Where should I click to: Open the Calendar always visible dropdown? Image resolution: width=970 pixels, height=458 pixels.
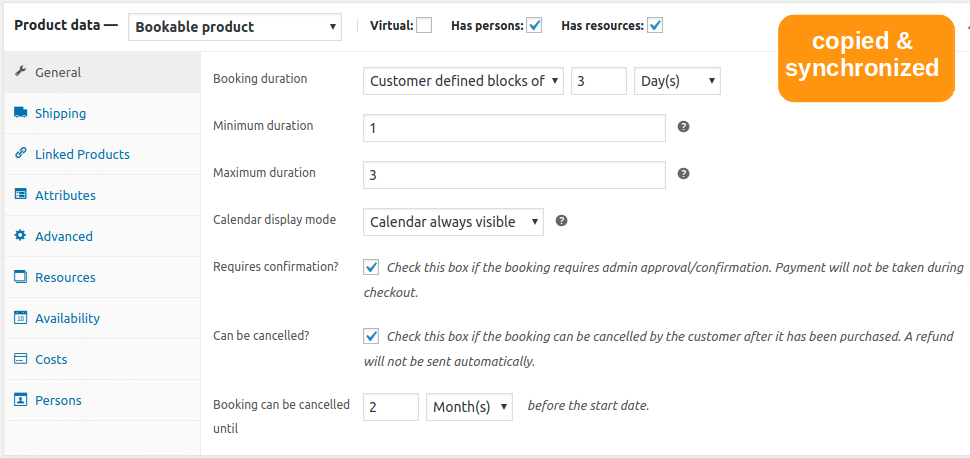point(453,222)
